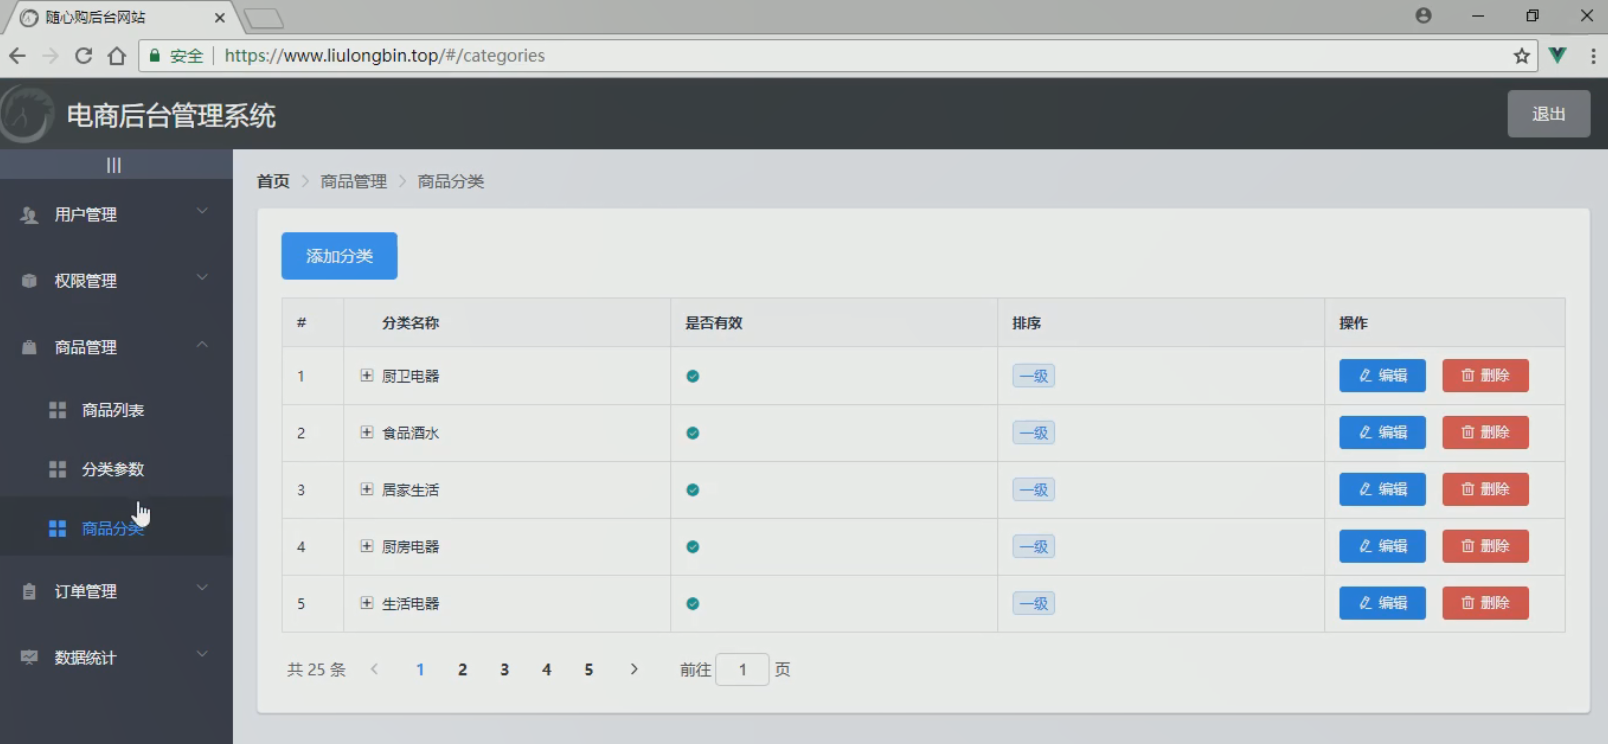Click 商品管理 breadcrumb item
This screenshot has width=1608, height=744.
click(x=353, y=181)
